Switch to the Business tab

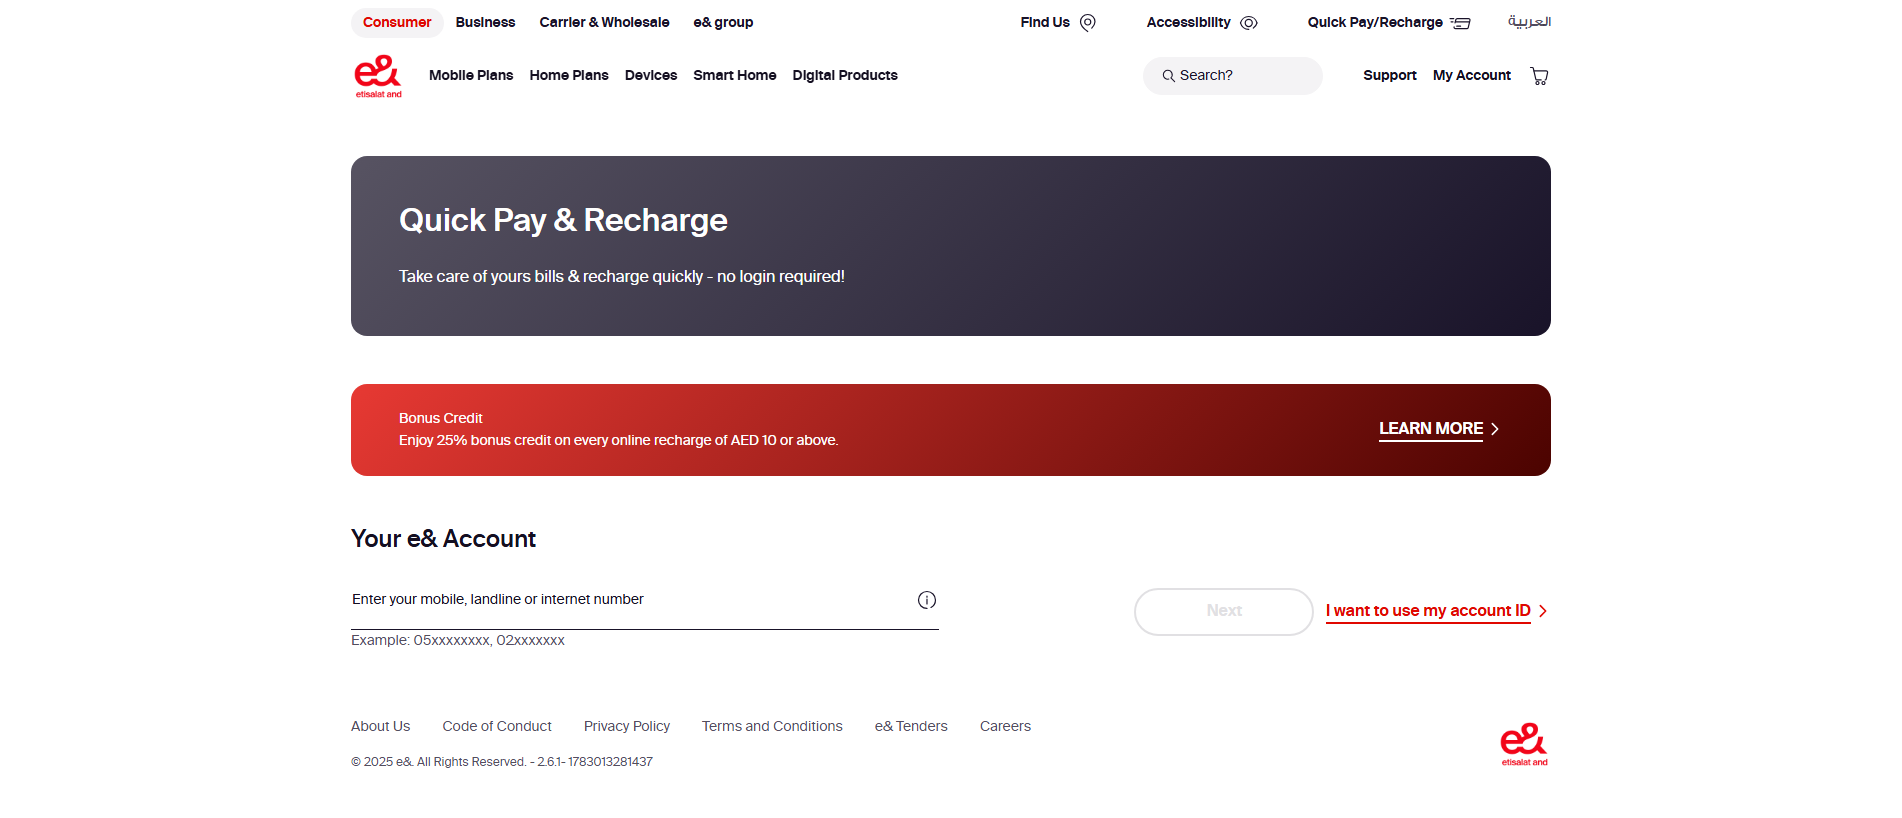(485, 22)
